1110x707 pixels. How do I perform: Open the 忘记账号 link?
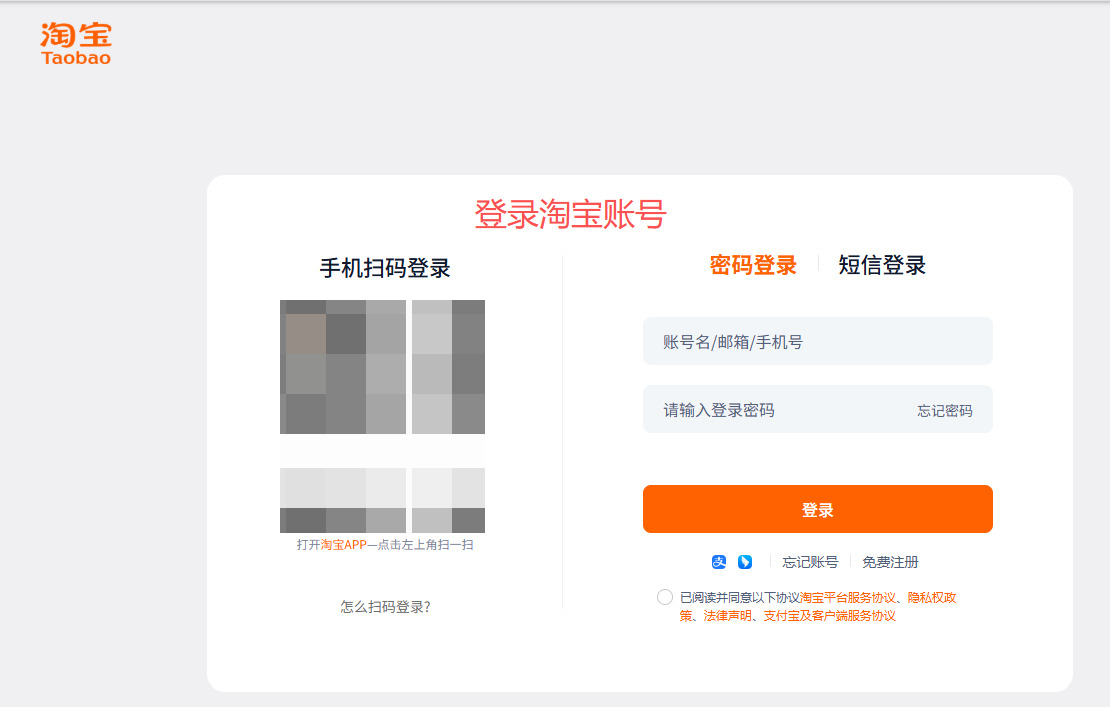810,562
